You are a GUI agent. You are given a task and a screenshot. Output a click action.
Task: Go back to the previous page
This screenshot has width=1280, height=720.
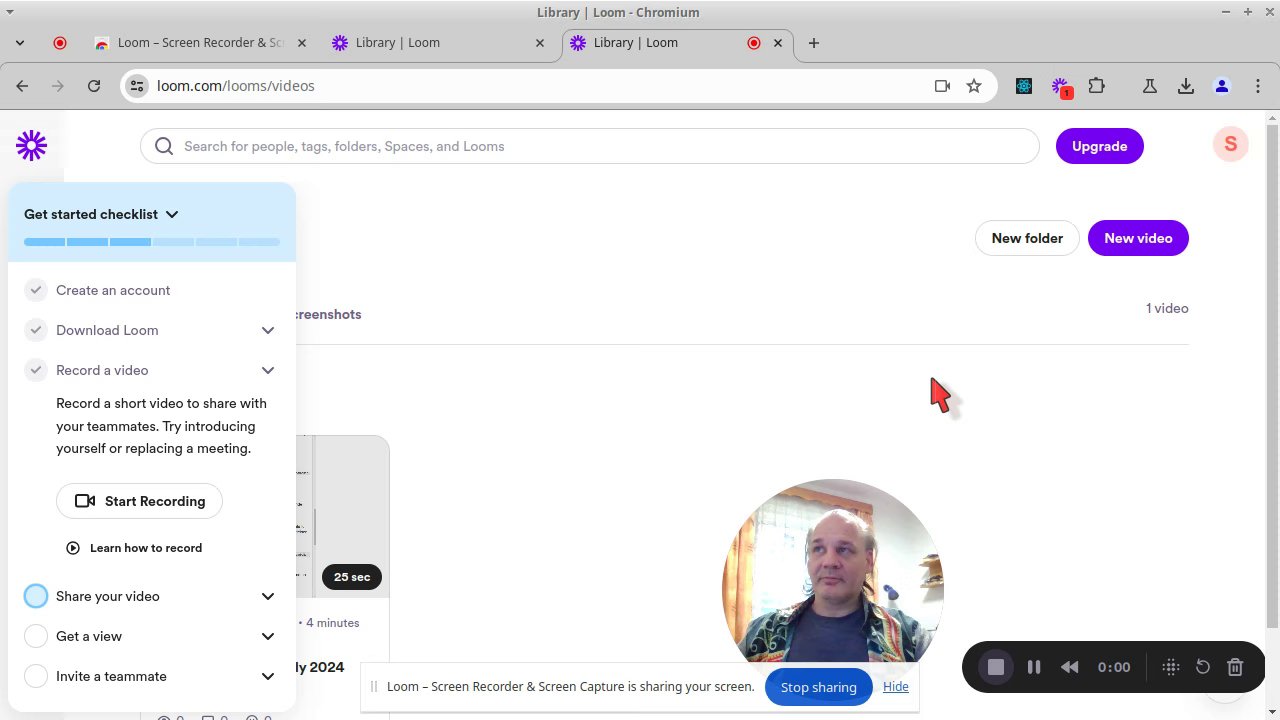(x=22, y=86)
